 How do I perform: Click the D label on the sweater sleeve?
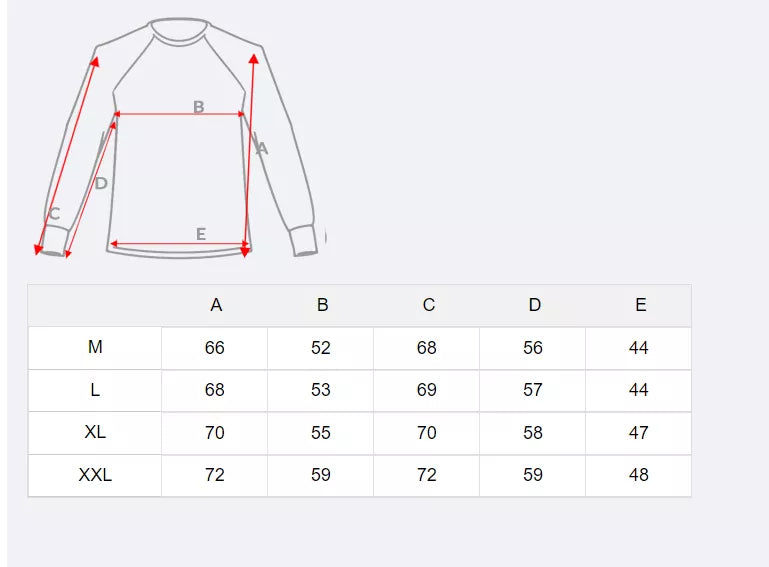point(101,183)
